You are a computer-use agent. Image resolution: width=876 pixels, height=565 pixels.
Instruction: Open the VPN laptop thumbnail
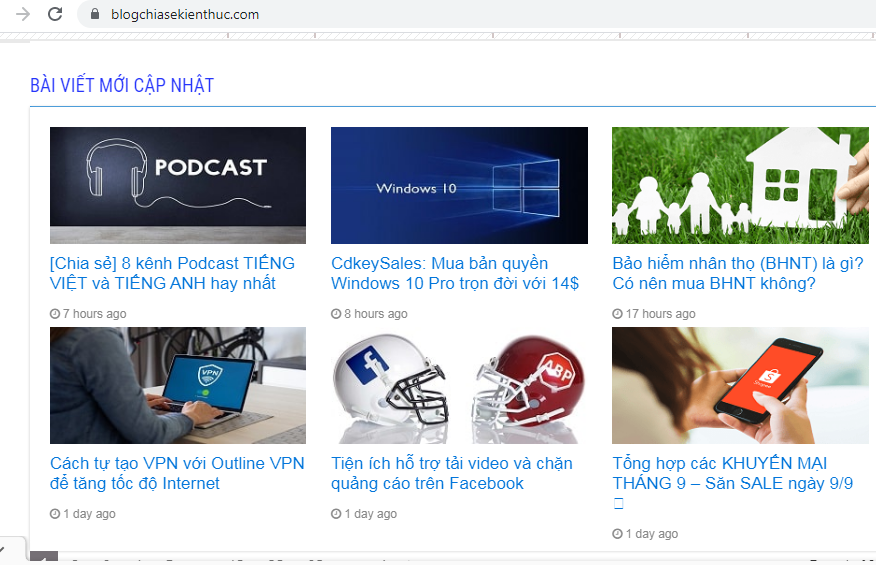[x=178, y=385]
